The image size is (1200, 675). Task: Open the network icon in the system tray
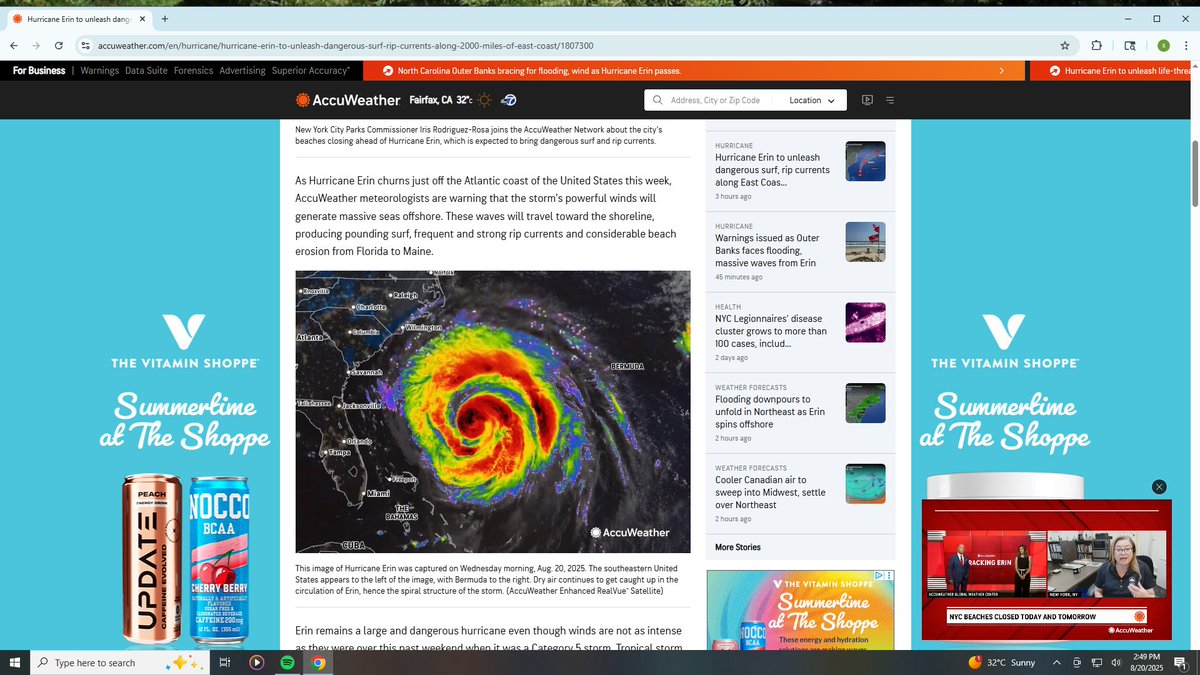click(1096, 663)
